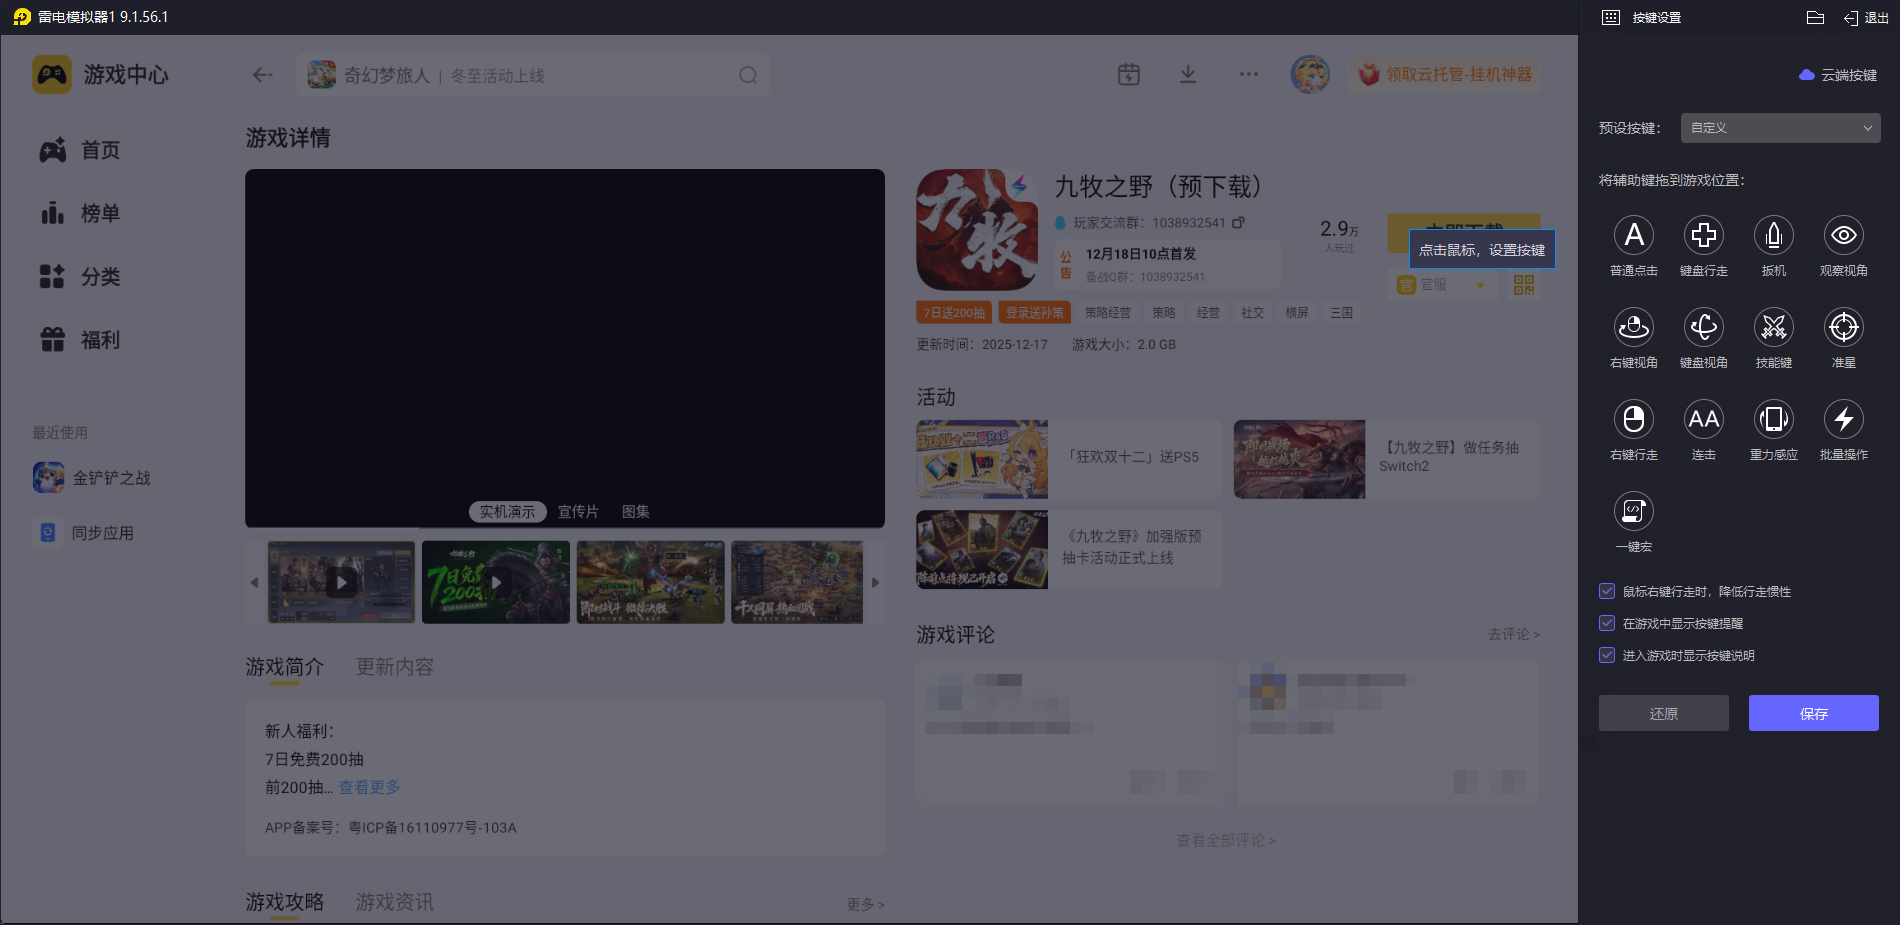Open 榜单 rankings in the sidebar
This screenshot has height=925, width=1900.
pyautogui.click(x=80, y=213)
